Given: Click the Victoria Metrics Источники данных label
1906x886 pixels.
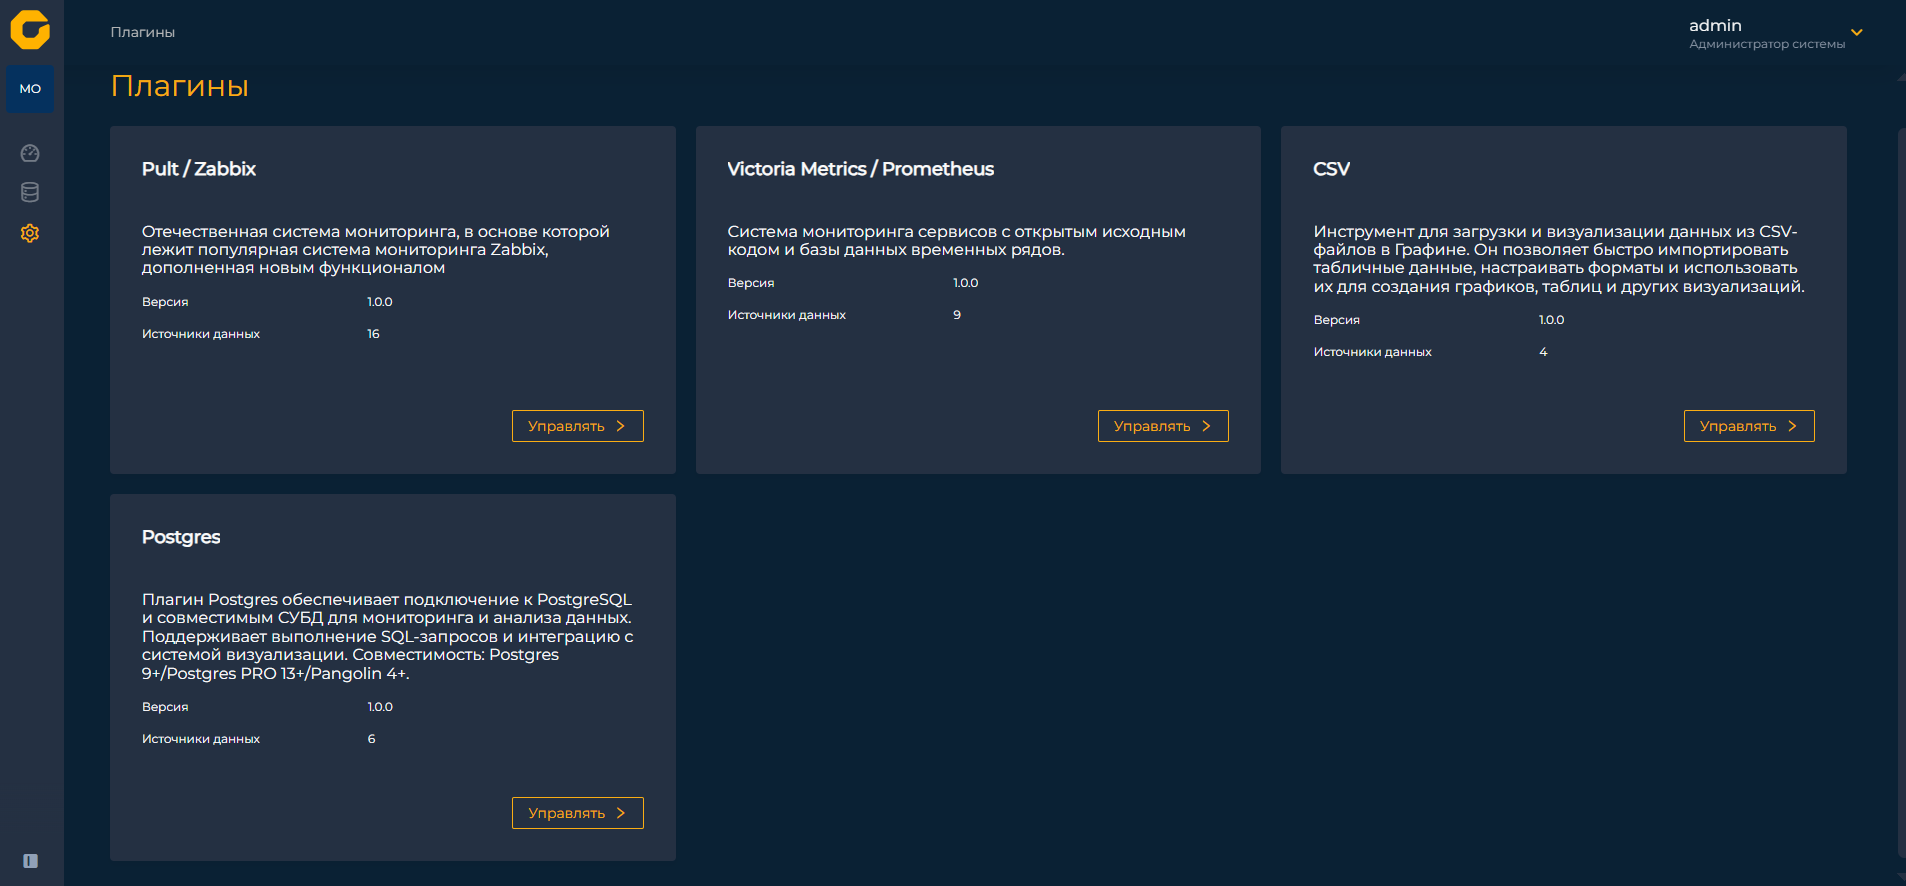Looking at the screenshot, I should (786, 315).
